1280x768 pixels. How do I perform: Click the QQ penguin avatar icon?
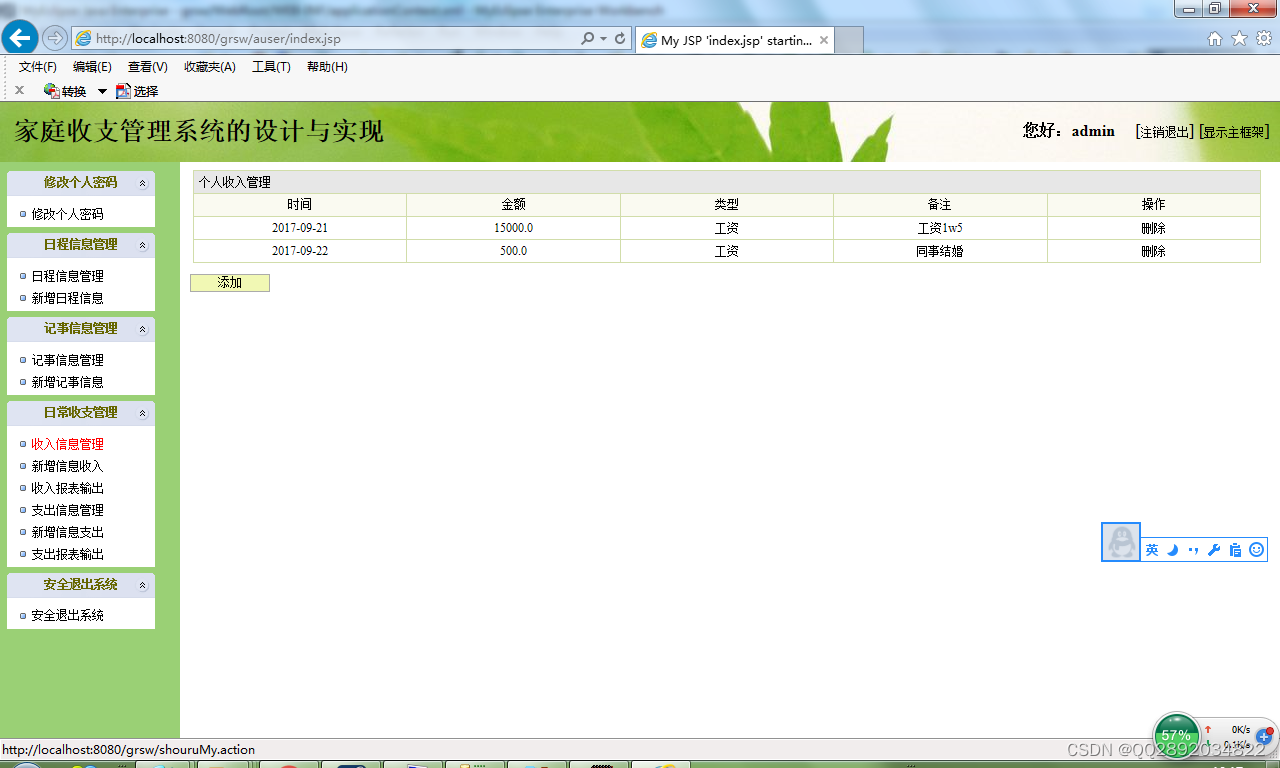1120,542
